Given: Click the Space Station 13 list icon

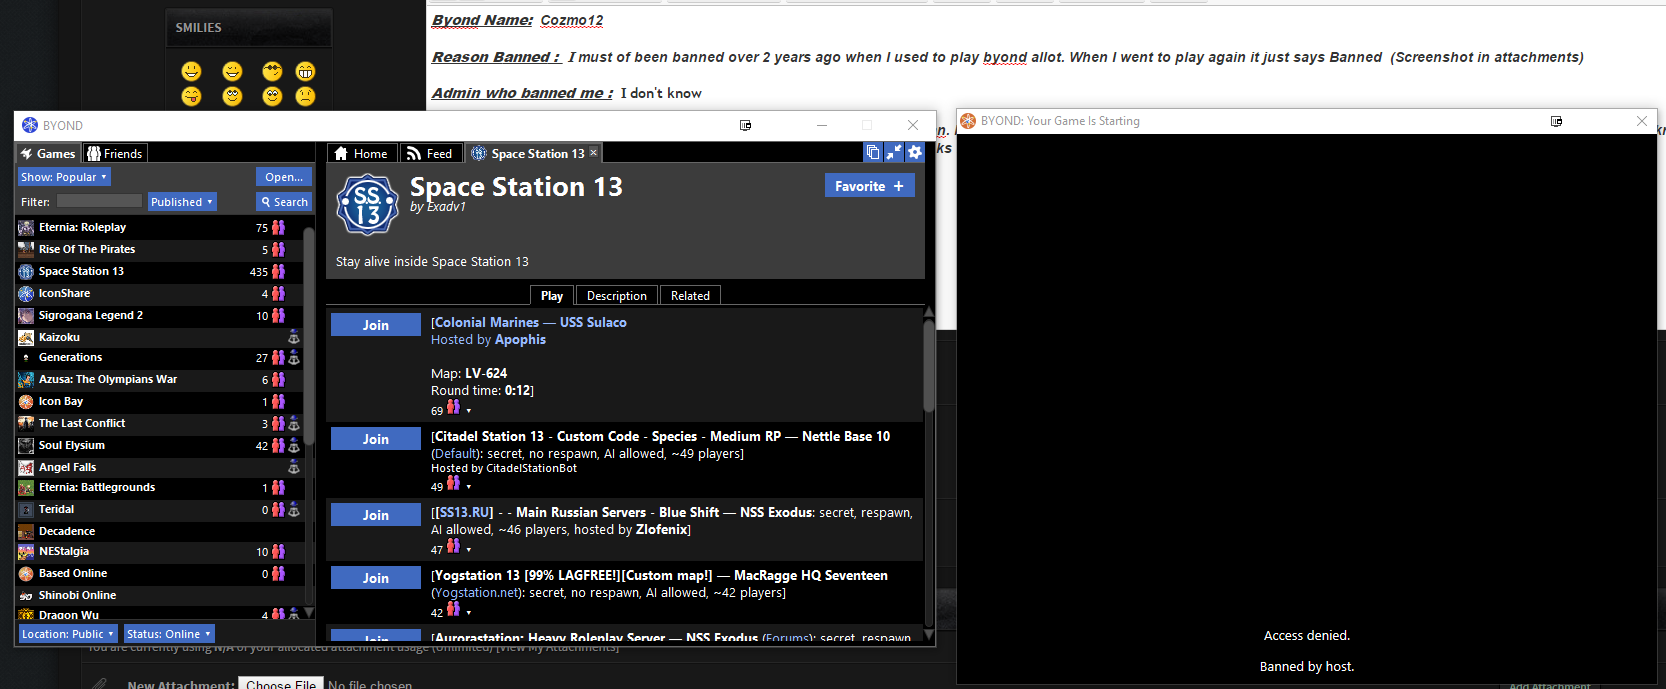Looking at the screenshot, I should click(26, 272).
